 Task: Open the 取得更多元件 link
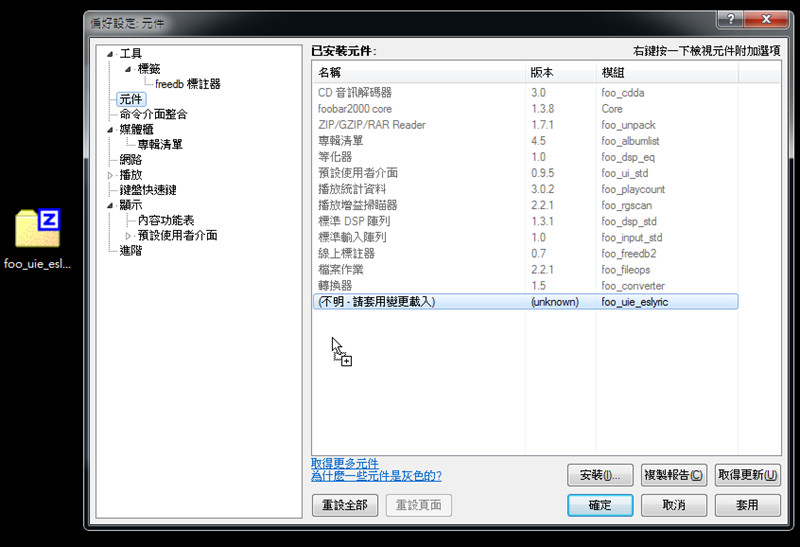tap(345, 463)
